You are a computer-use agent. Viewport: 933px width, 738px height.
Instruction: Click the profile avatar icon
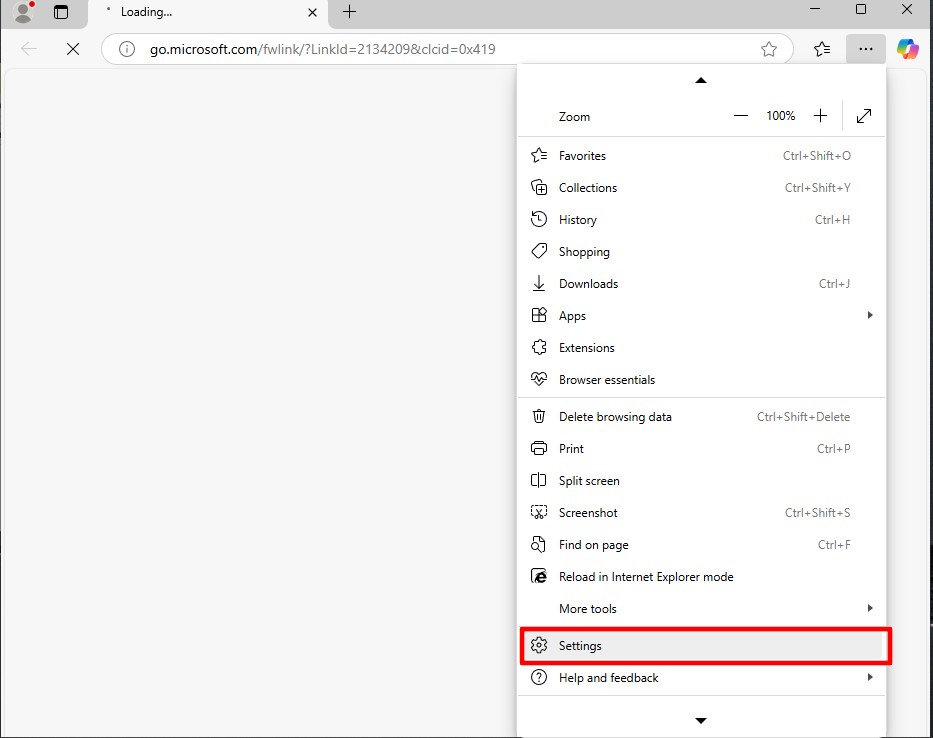pyautogui.click(x=24, y=12)
